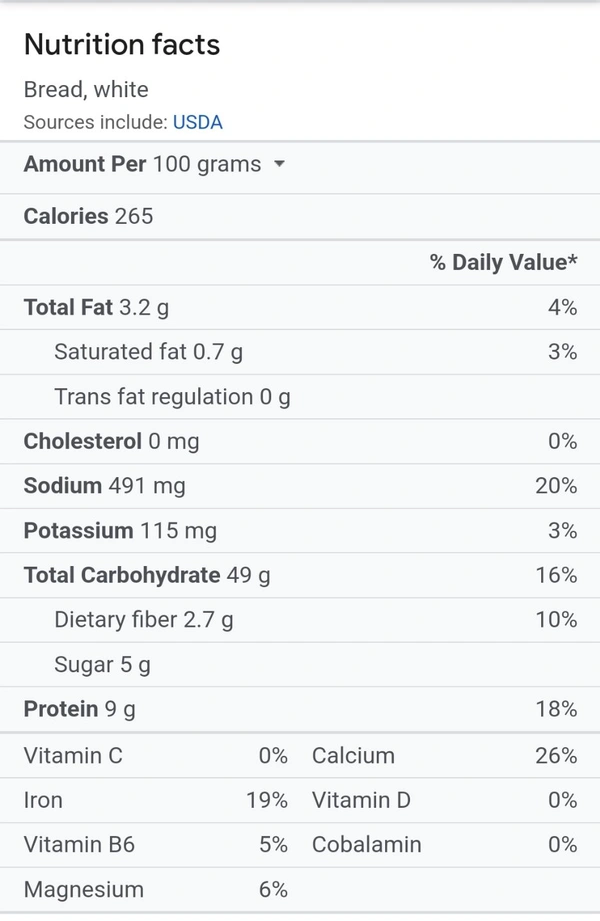The image size is (600, 921).
Task: Expand the serving size dropdown arrow
Action: pyautogui.click(x=279, y=164)
